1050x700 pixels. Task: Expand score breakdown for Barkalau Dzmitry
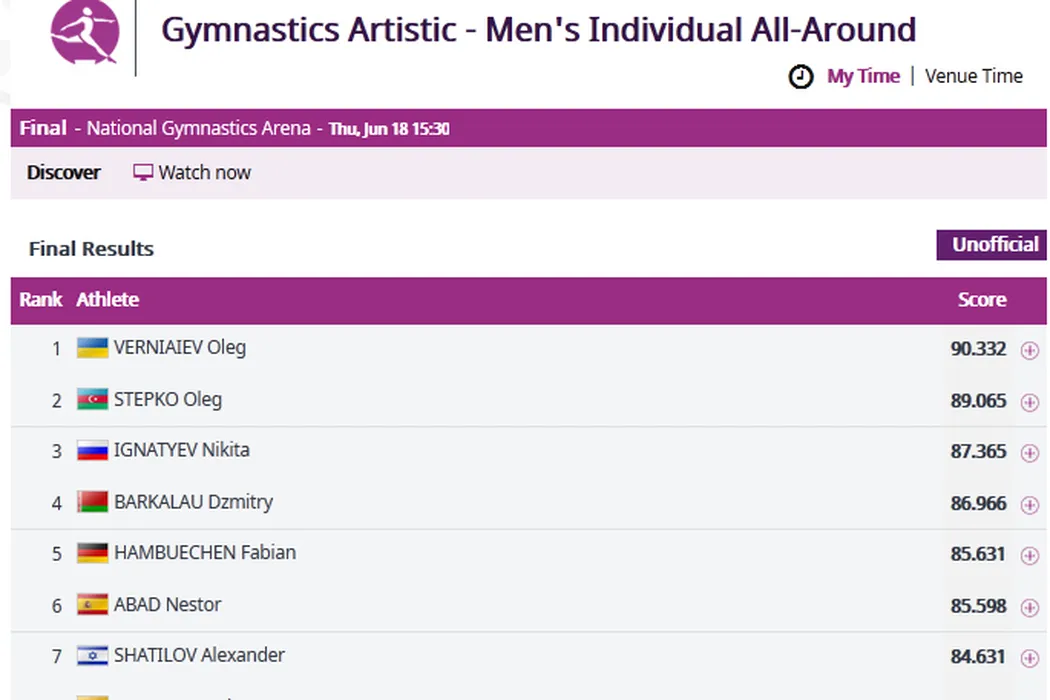1029,505
